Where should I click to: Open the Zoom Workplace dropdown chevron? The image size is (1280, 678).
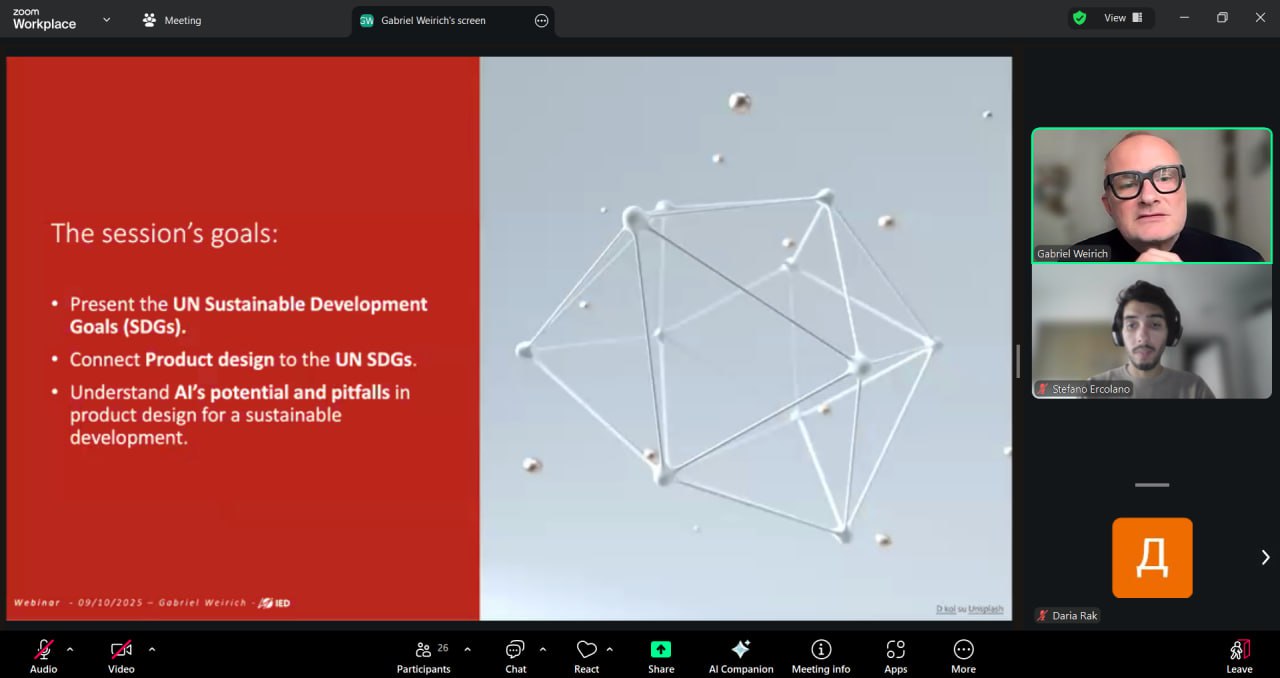coord(107,19)
